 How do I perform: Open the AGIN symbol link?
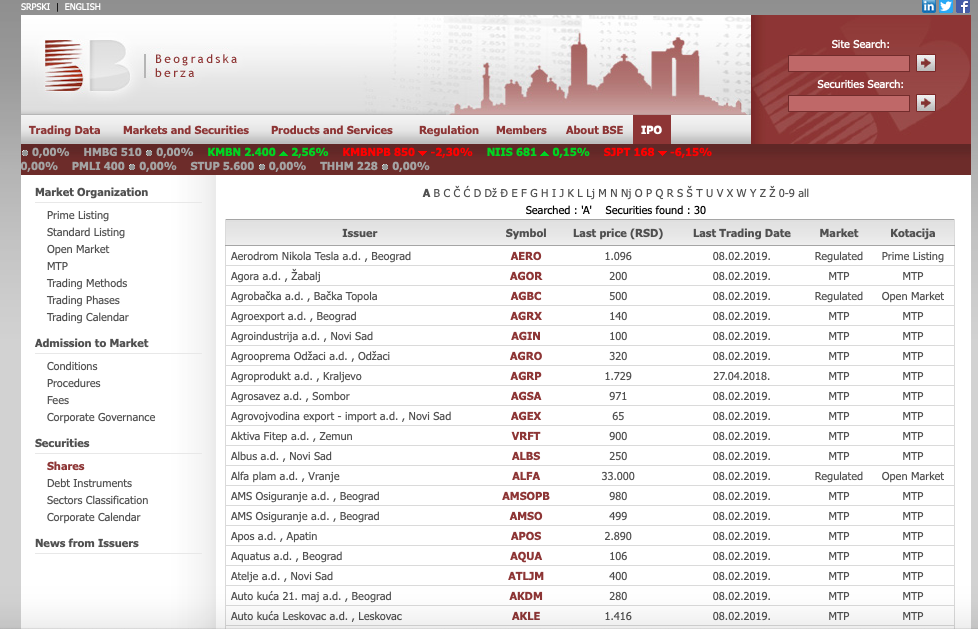tap(526, 336)
